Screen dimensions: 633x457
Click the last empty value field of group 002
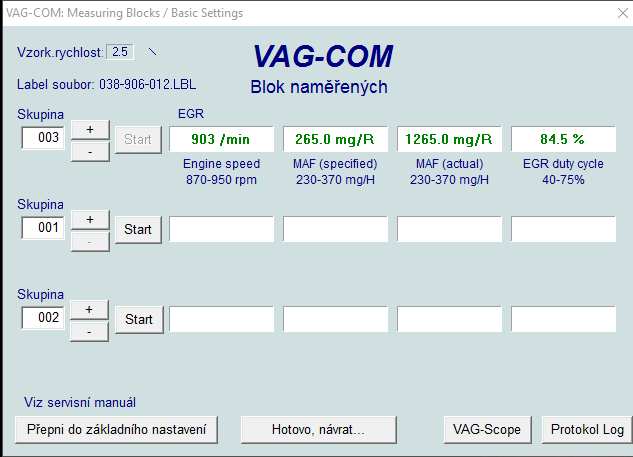click(563, 319)
